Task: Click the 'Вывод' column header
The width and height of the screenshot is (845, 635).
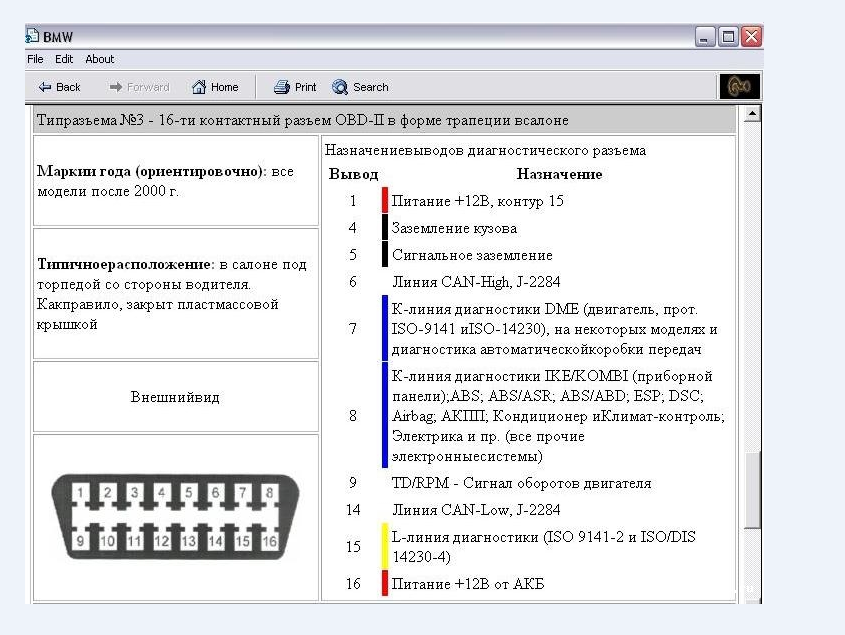Action: 354,174
